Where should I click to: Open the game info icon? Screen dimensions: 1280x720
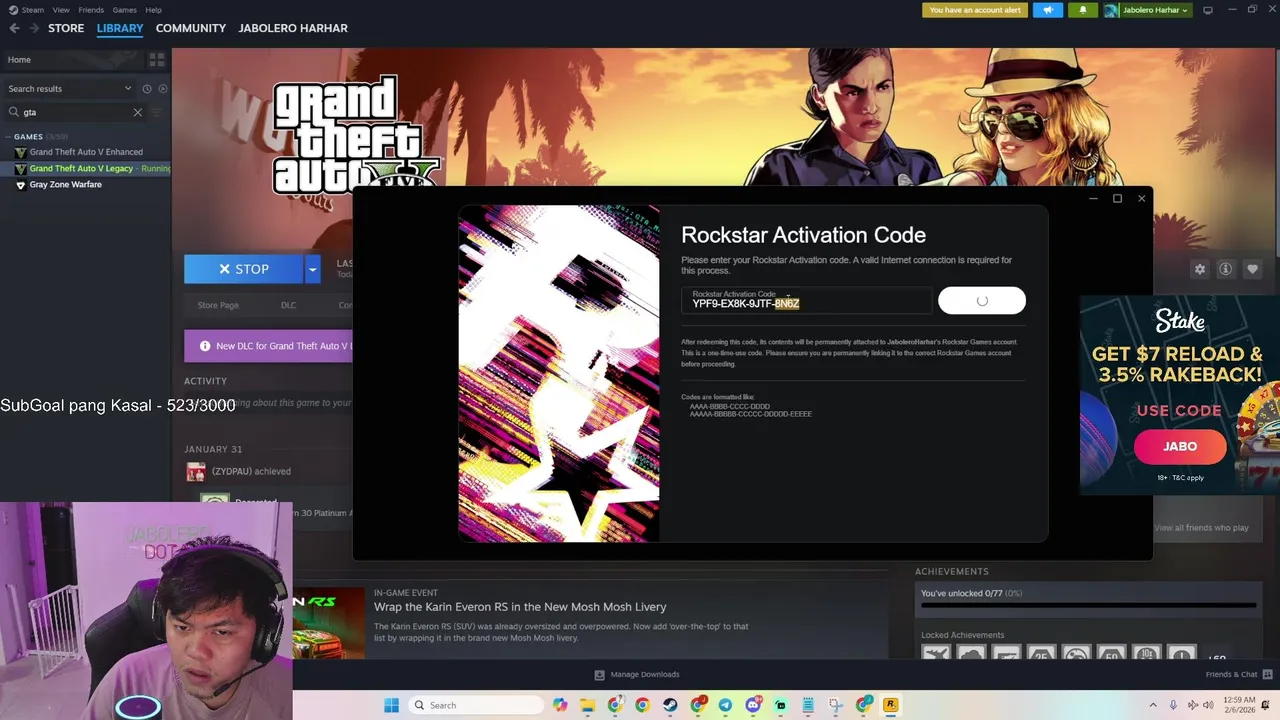1225,269
